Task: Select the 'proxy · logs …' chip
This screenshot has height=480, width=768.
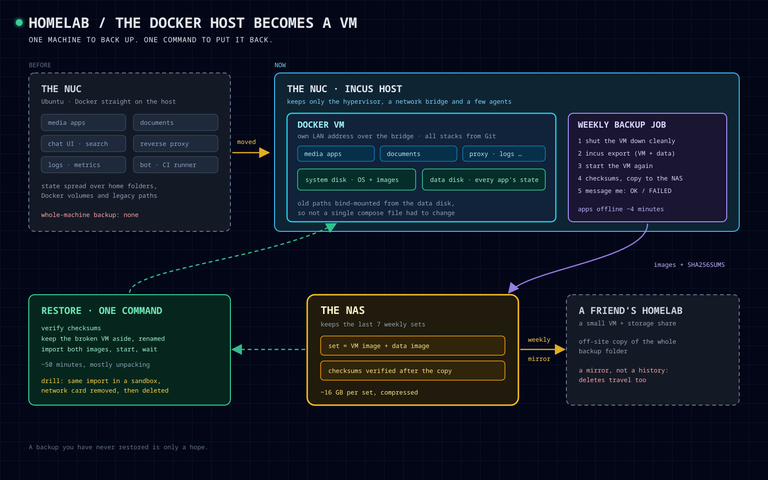Action: click(x=504, y=154)
